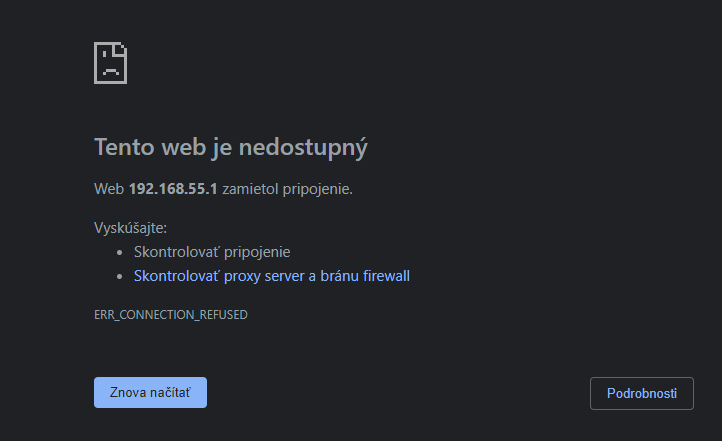Open details with the "Podrobnosti" button
The height and width of the screenshot is (441, 722).
(641, 393)
